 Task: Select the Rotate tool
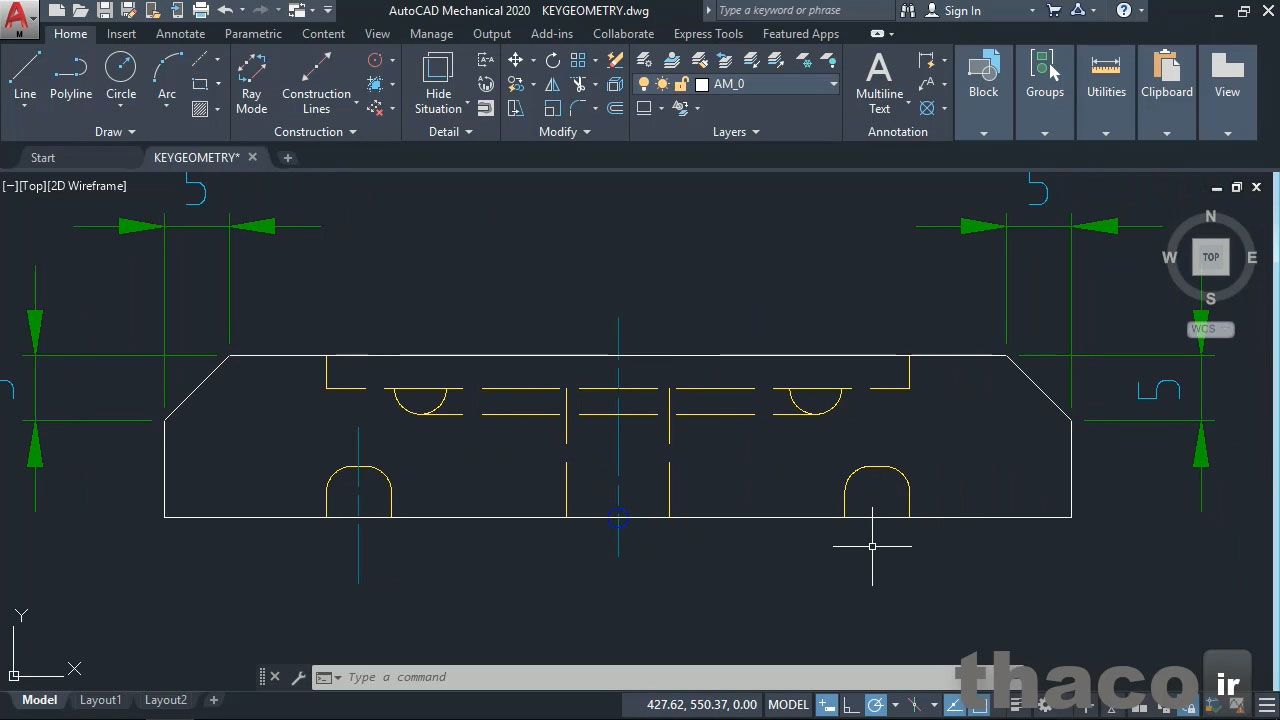[x=553, y=60]
